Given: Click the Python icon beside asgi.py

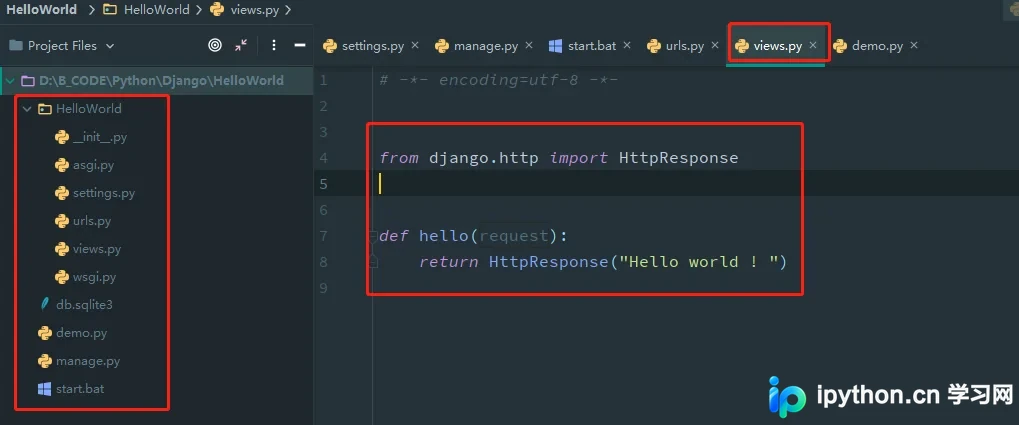Looking at the screenshot, I should point(62,165).
